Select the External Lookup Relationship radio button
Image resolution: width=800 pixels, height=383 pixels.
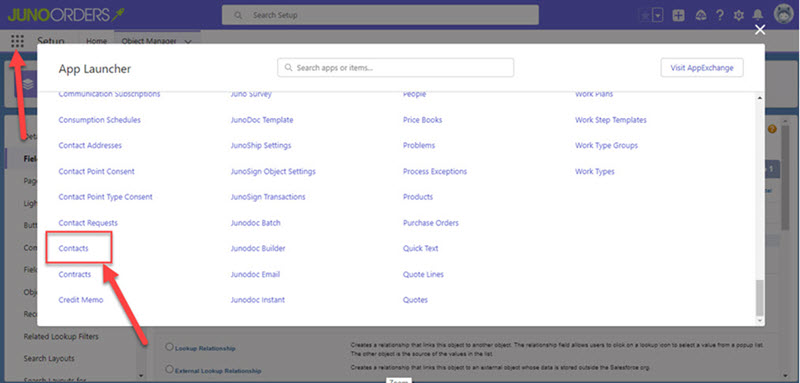(x=169, y=369)
